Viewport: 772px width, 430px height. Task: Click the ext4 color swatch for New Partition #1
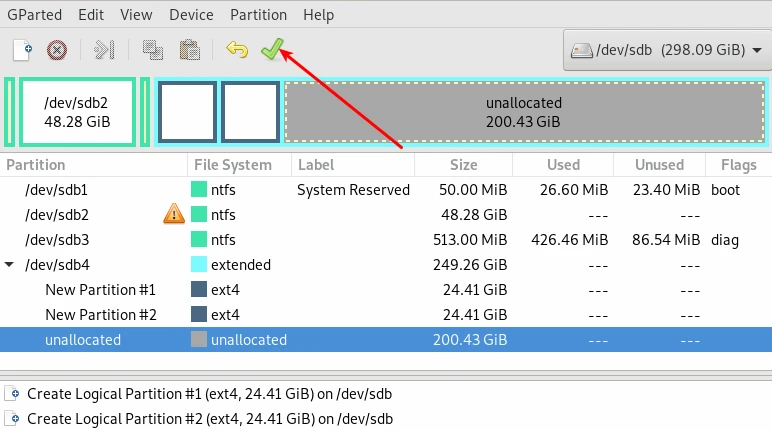(x=199, y=290)
